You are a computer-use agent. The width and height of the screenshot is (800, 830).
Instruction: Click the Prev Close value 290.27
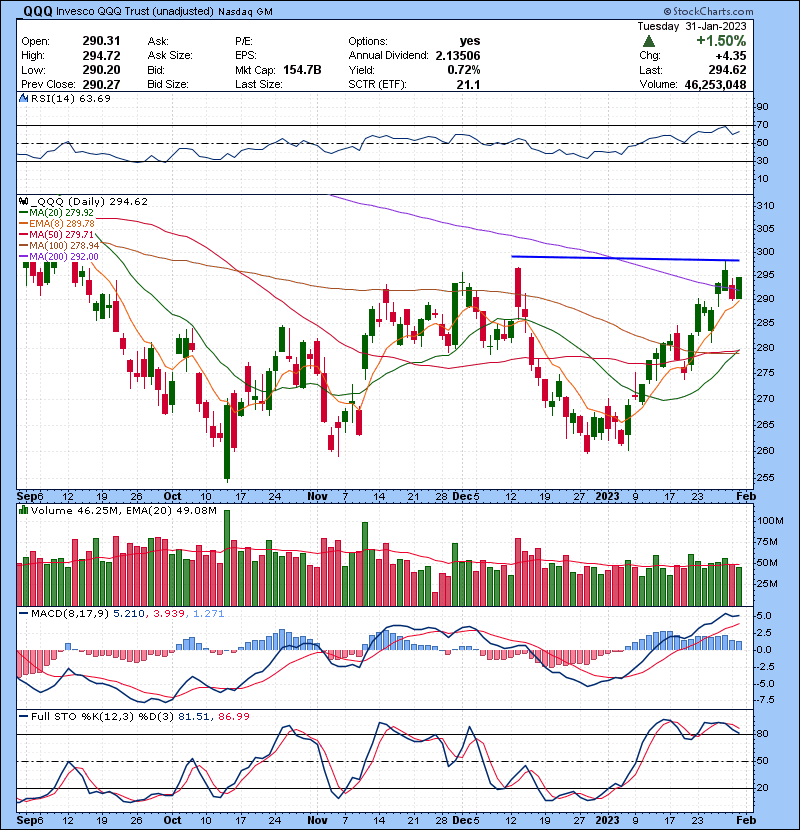pos(101,84)
